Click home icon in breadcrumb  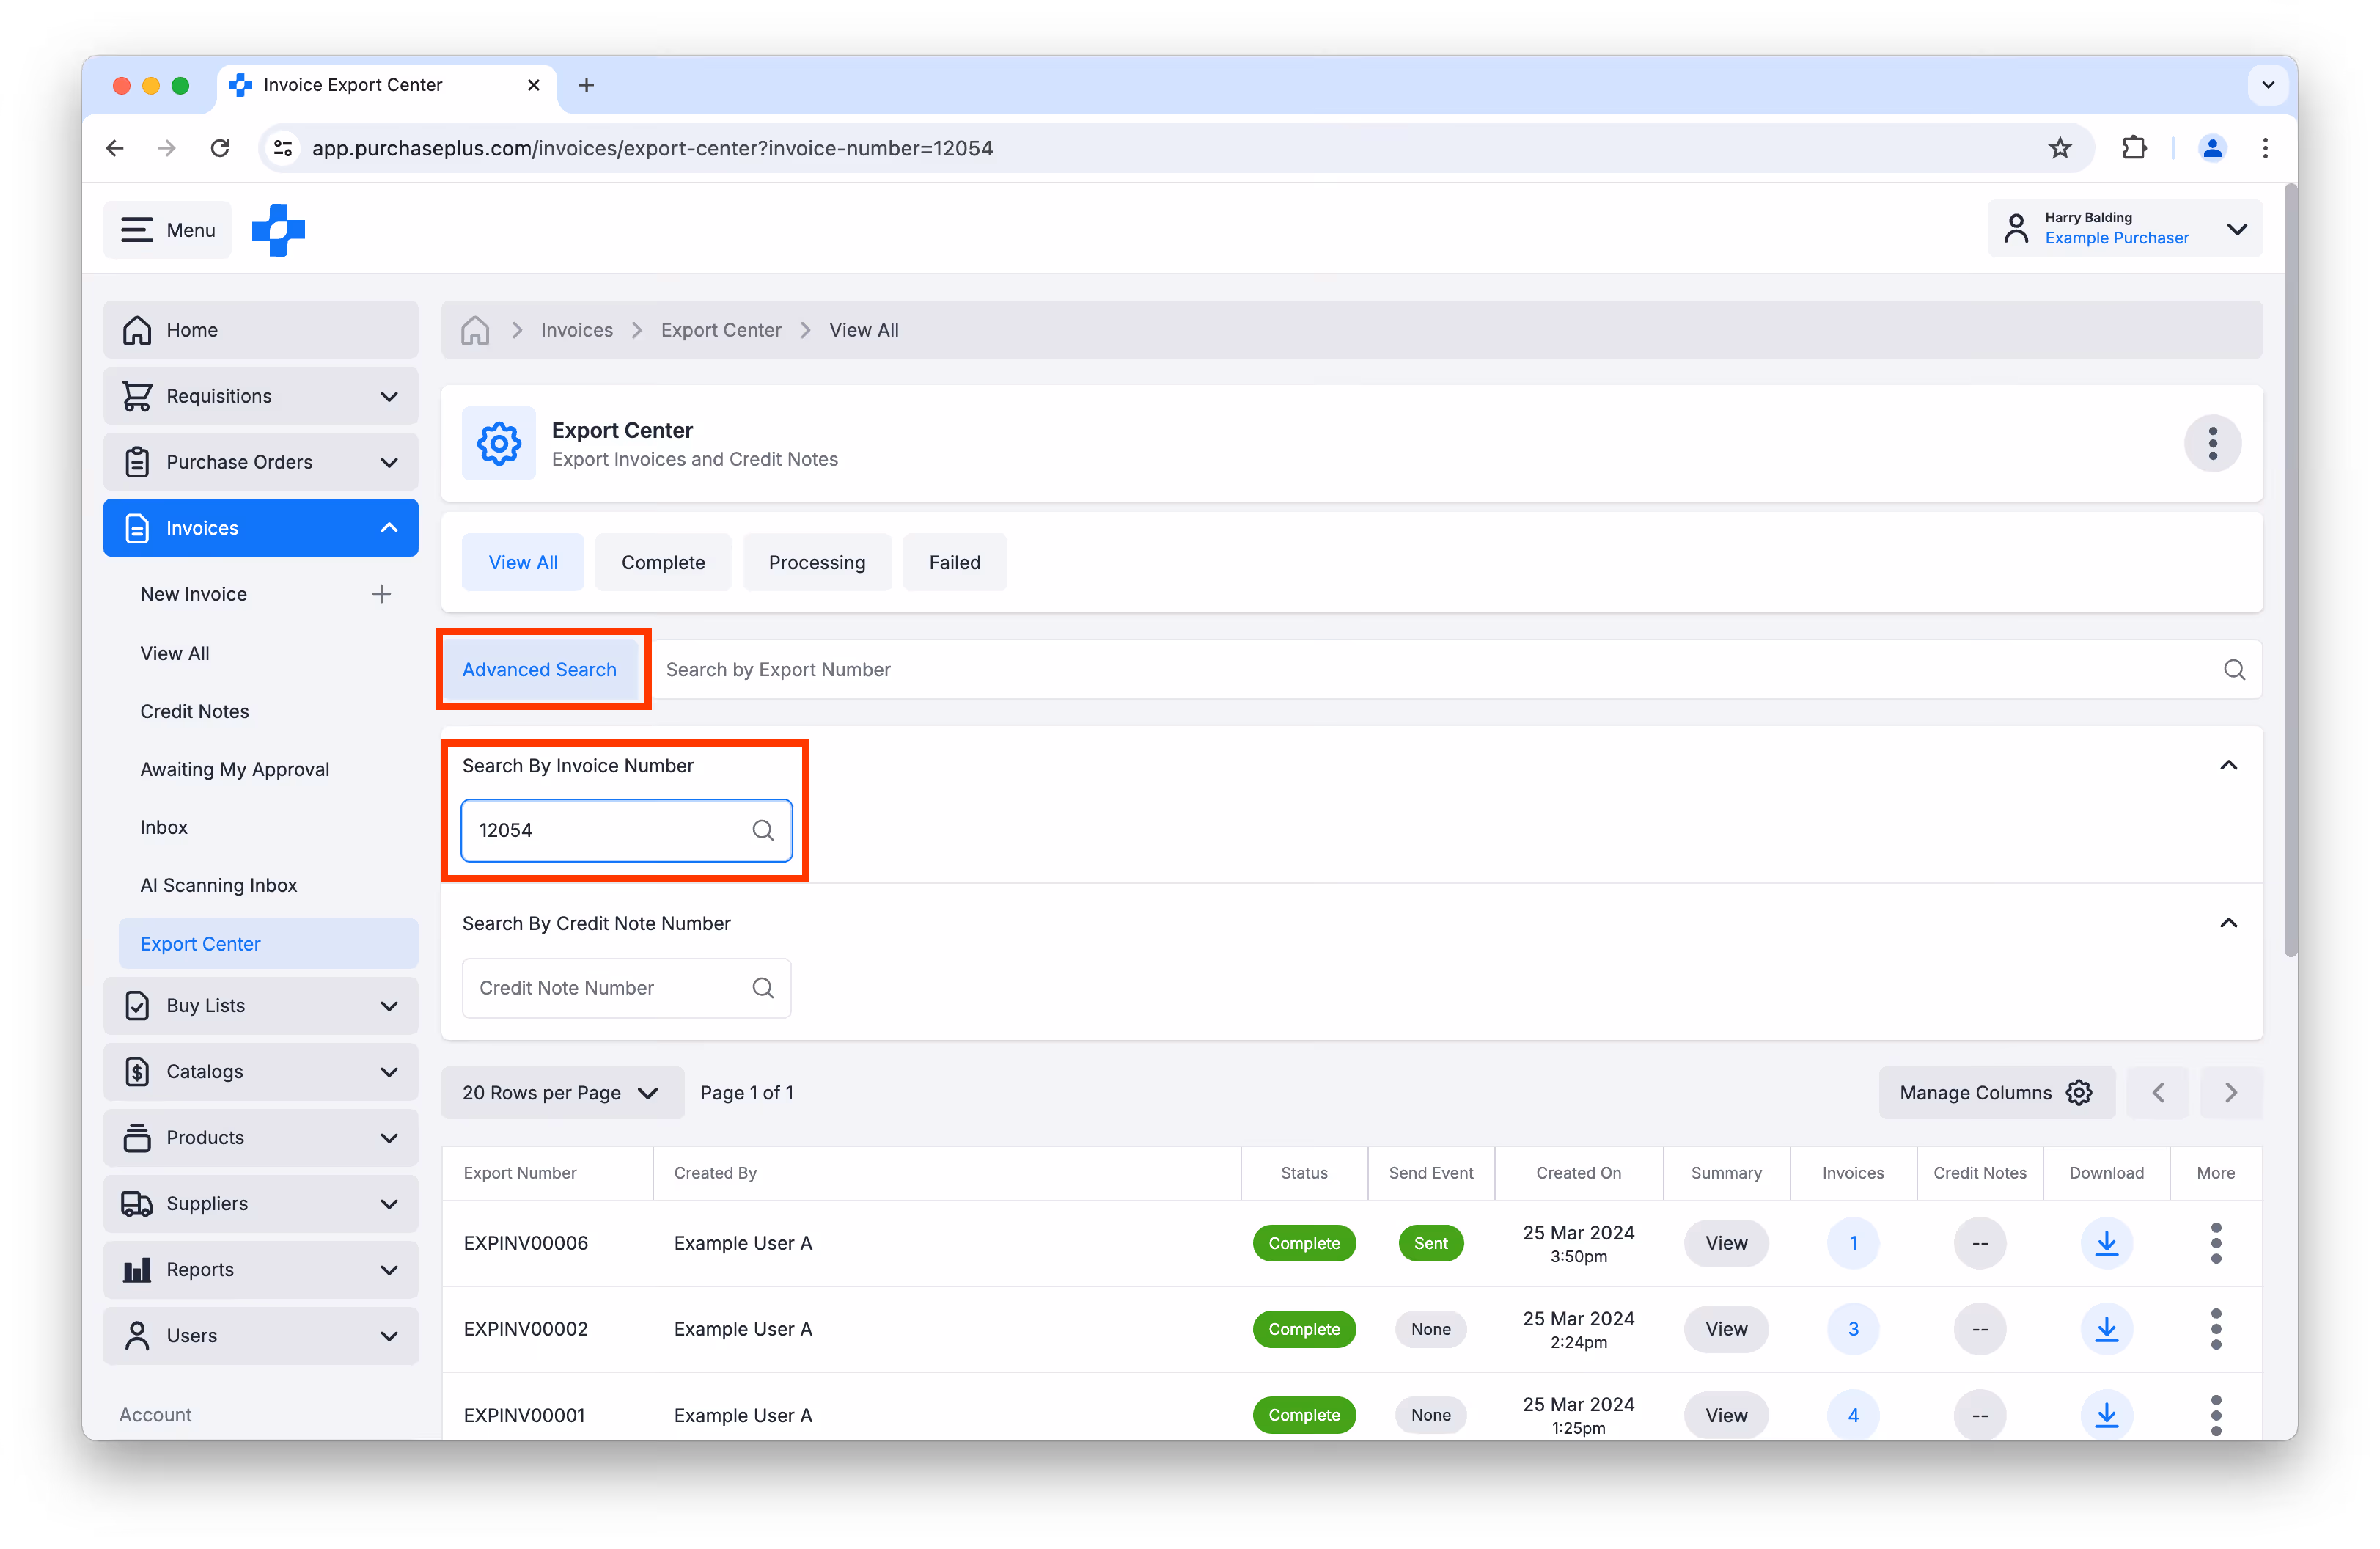pyautogui.click(x=475, y=330)
